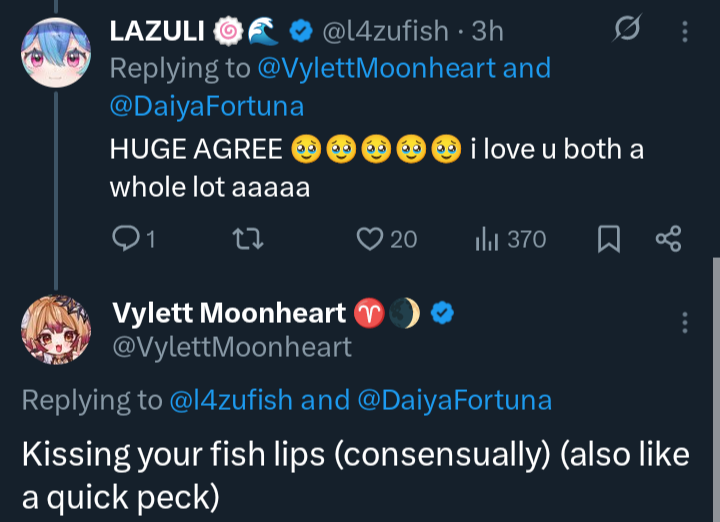The image size is (720, 522).
Task: Open more options on Vylett Moonheart's tweet
Action: click(685, 322)
